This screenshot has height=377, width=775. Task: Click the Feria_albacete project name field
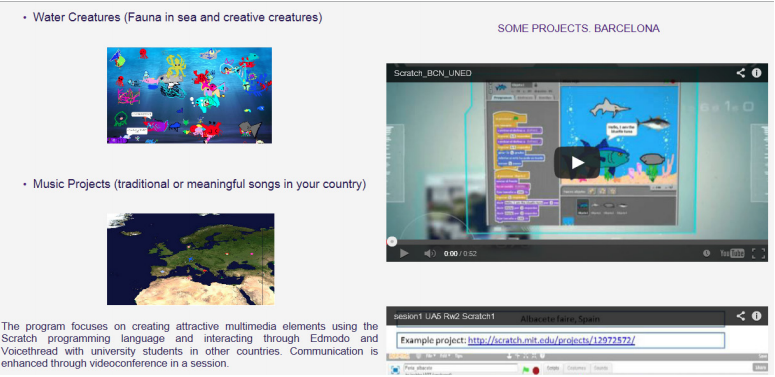(x=460, y=368)
